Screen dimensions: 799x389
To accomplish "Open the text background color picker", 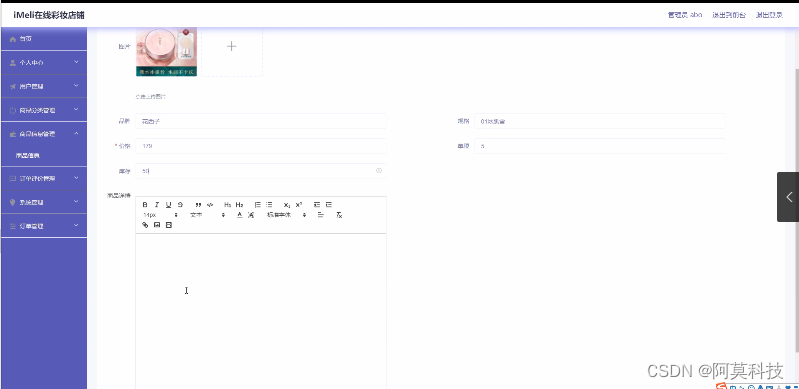I will [251, 215].
